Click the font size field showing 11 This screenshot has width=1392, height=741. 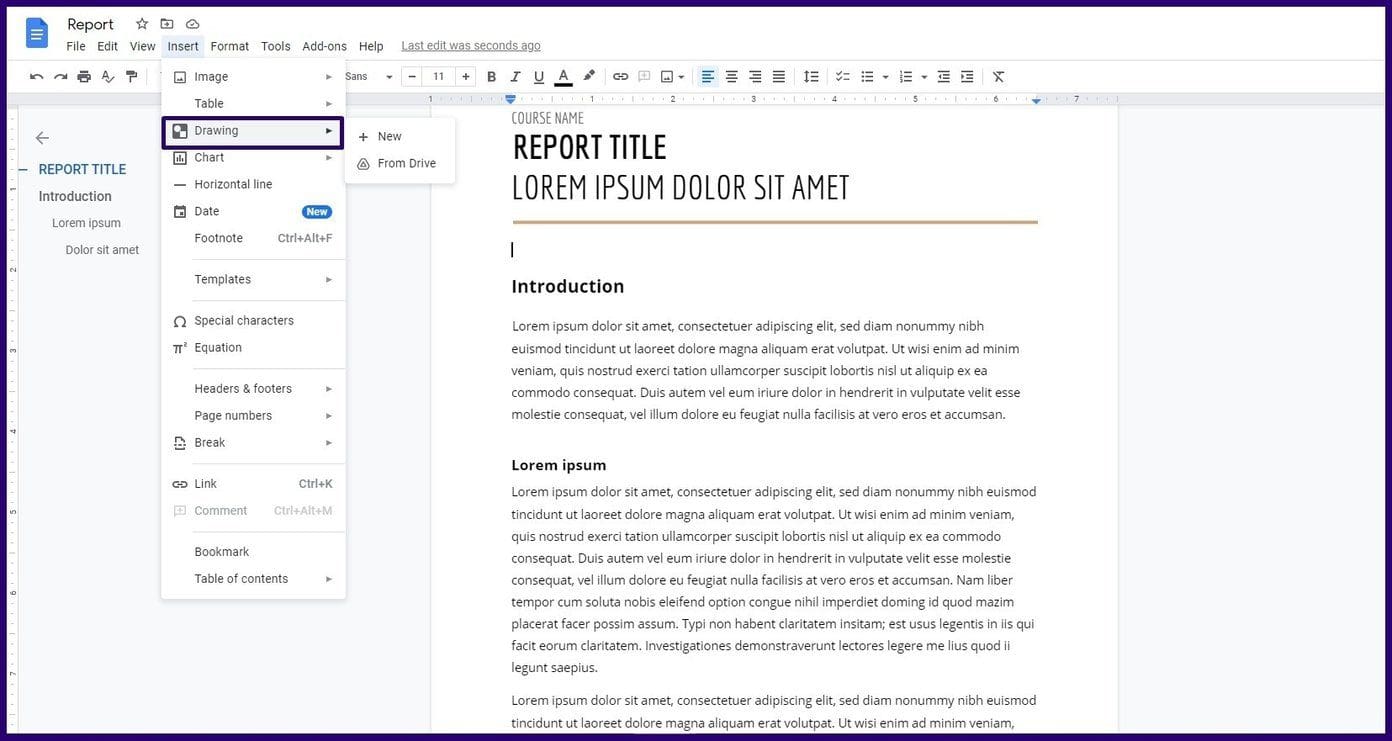438,77
